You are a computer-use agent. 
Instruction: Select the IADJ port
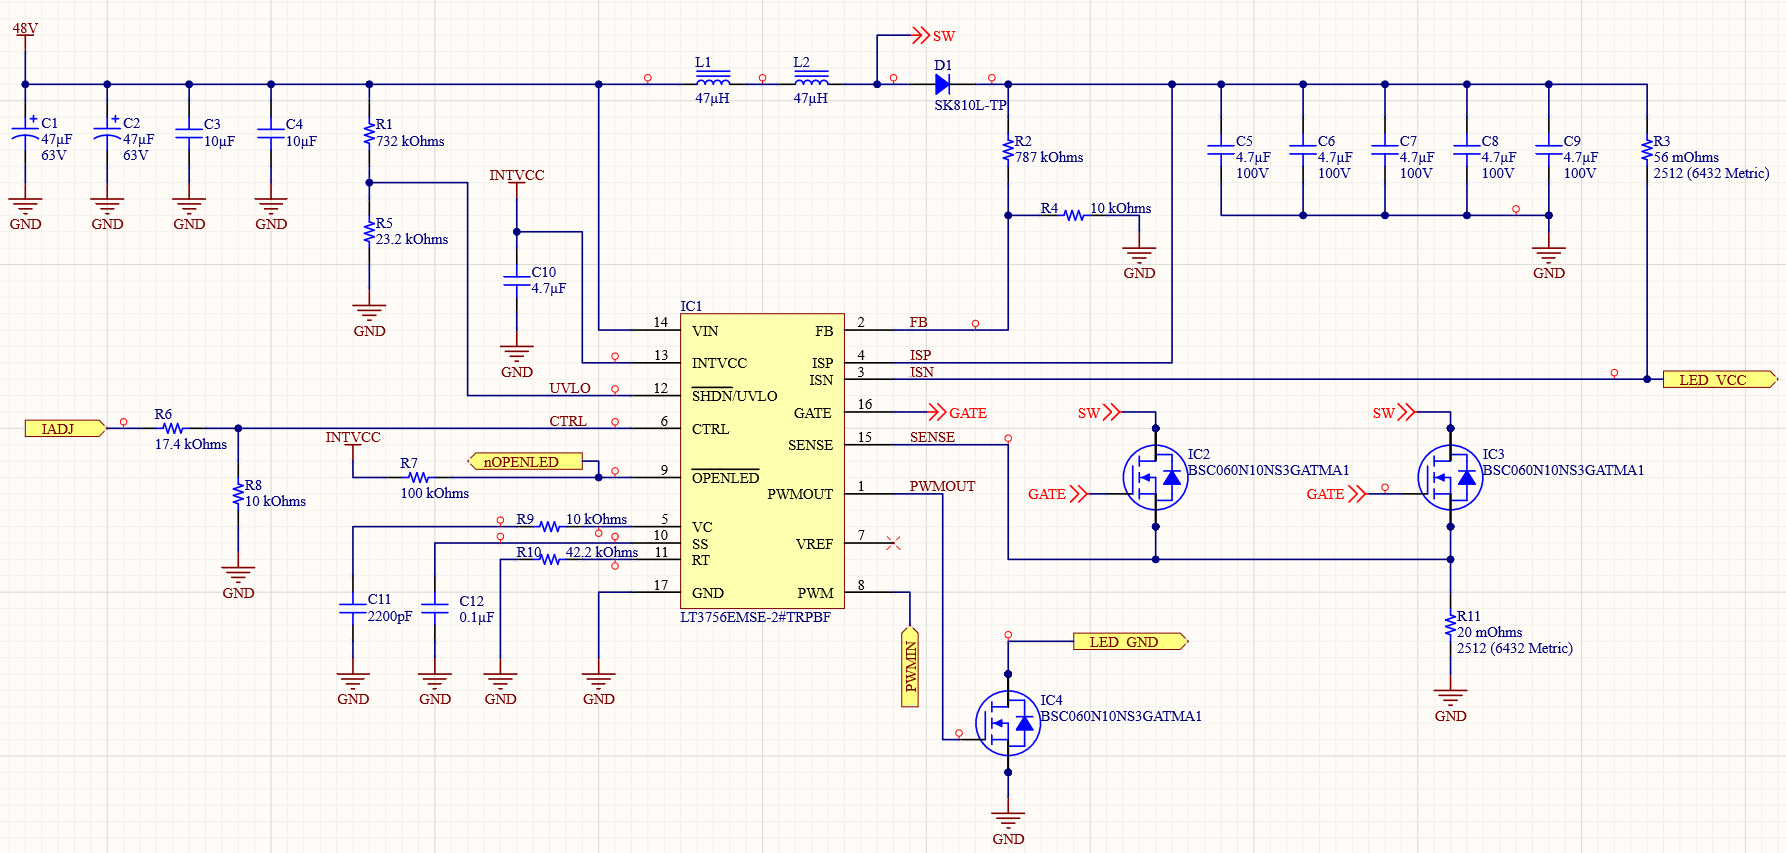65,429
